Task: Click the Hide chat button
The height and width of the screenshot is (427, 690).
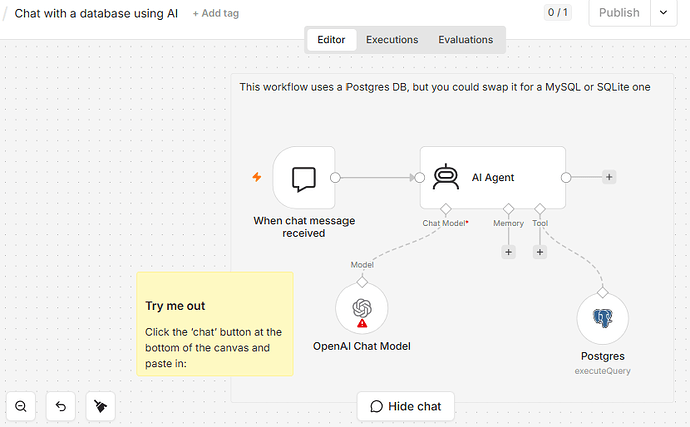Action: point(405,406)
